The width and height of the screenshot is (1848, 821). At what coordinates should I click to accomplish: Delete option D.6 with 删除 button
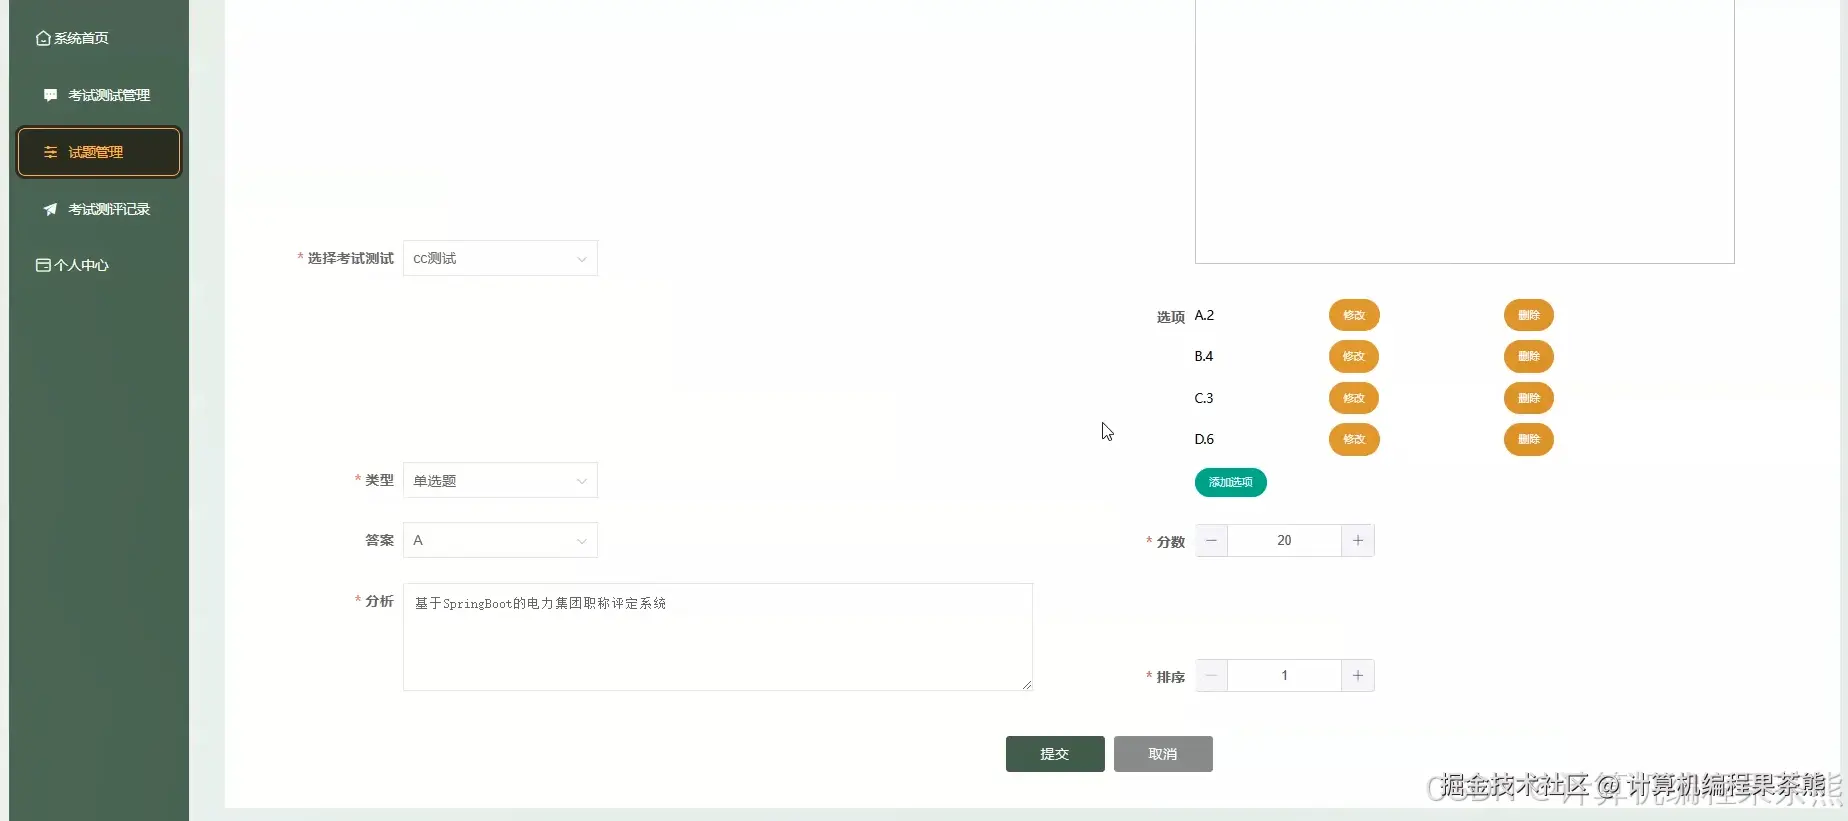pos(1529,439)
